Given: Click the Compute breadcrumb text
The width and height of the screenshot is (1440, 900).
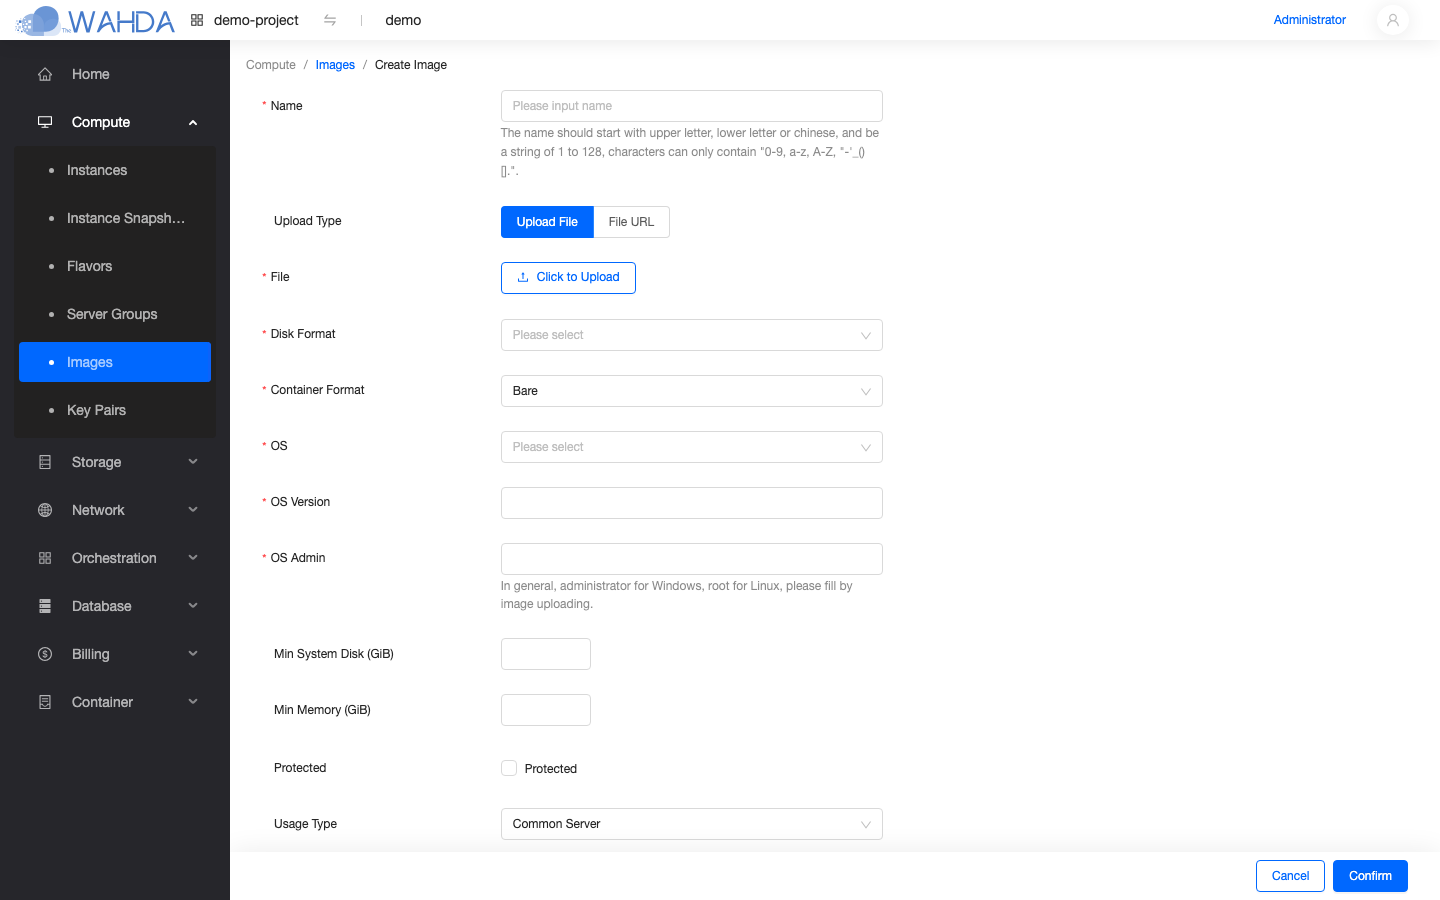Looking at the screenshot, I should (x=271, y=65).
